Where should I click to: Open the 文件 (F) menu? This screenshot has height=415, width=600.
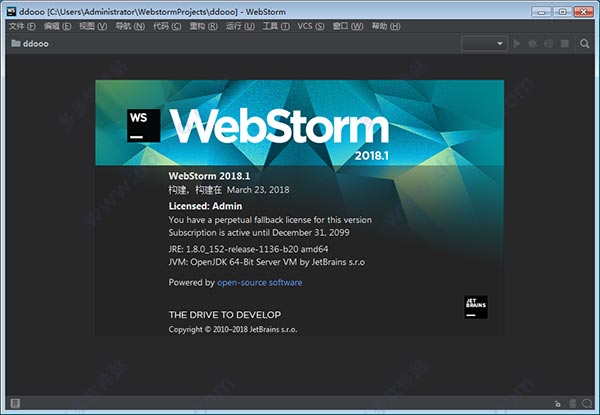click(22, 26)
